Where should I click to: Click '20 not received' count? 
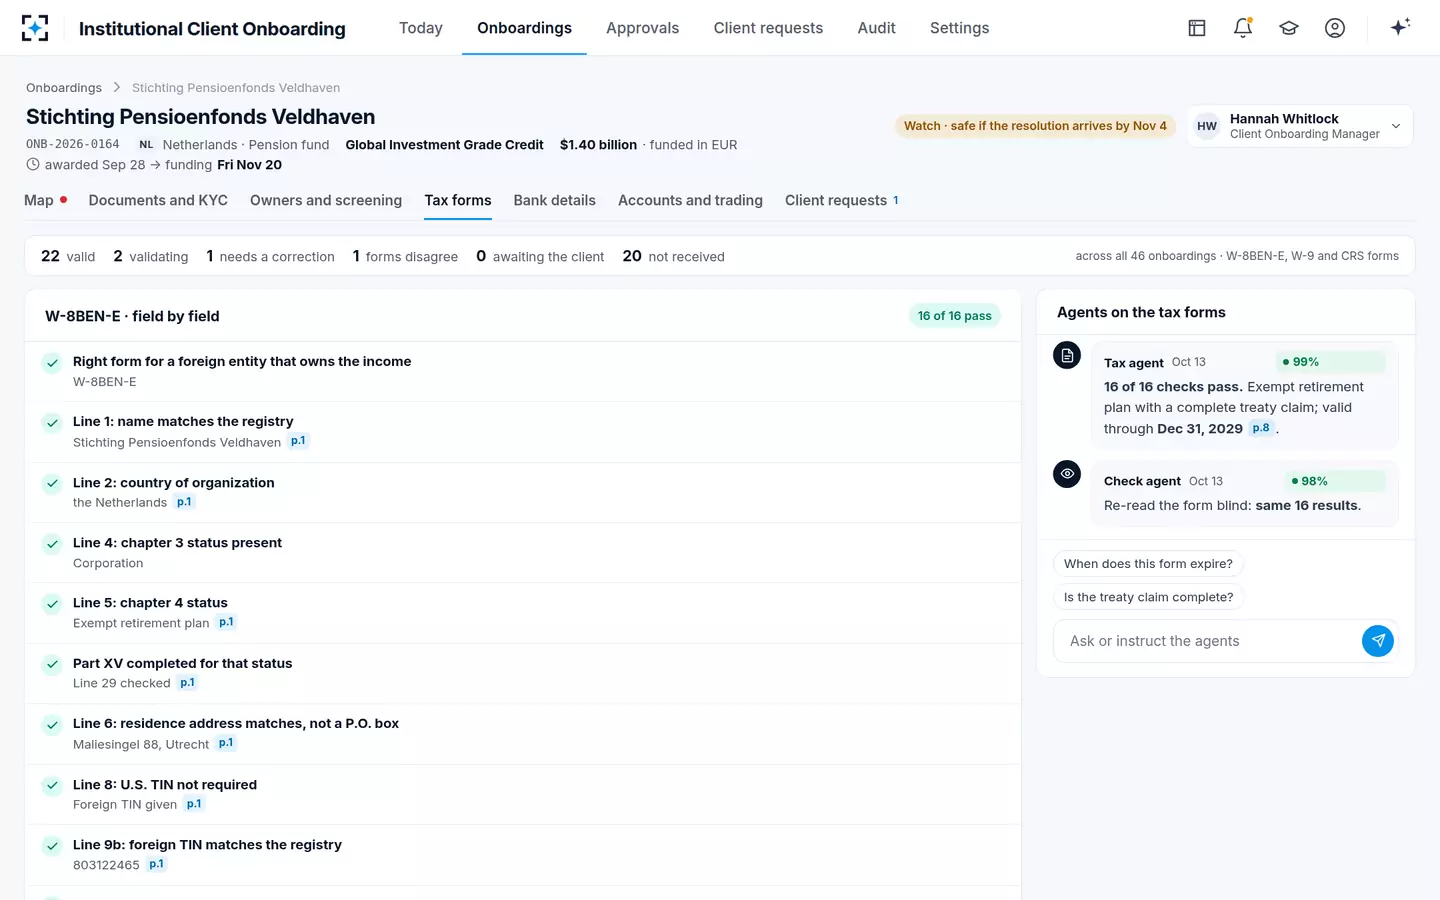(673, 256)
